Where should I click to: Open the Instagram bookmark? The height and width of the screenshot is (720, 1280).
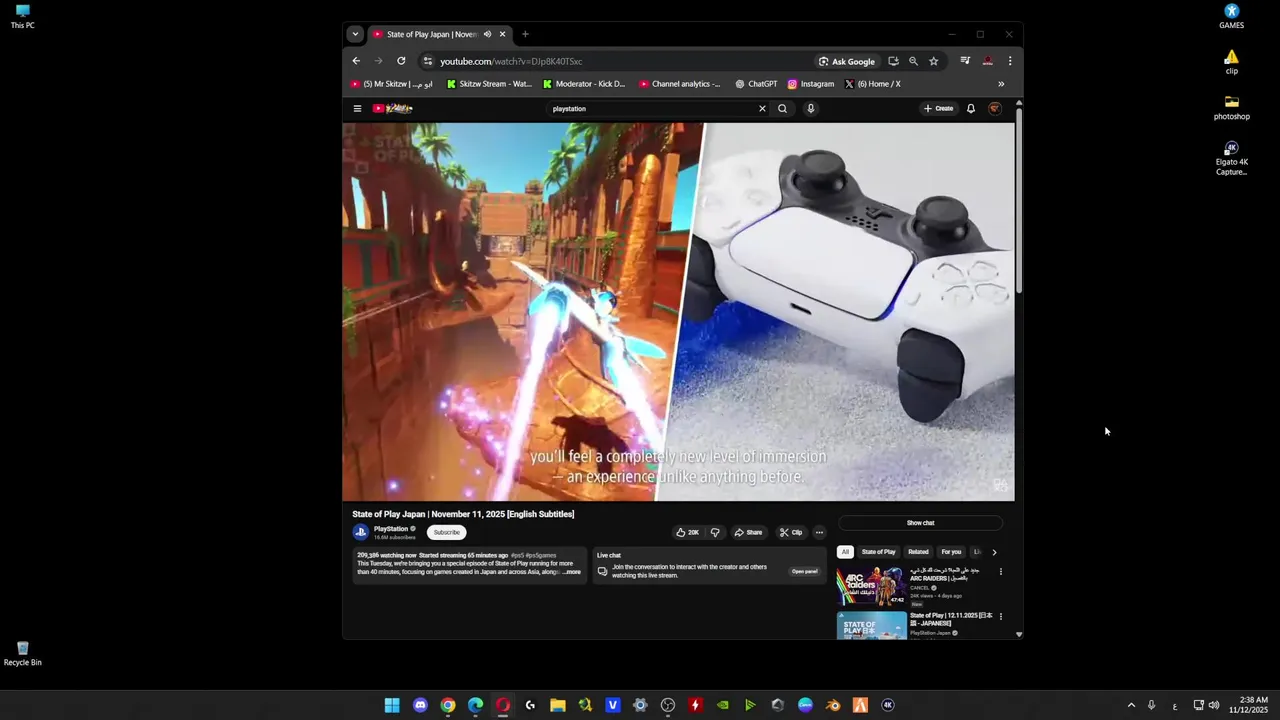click(811, 84)
